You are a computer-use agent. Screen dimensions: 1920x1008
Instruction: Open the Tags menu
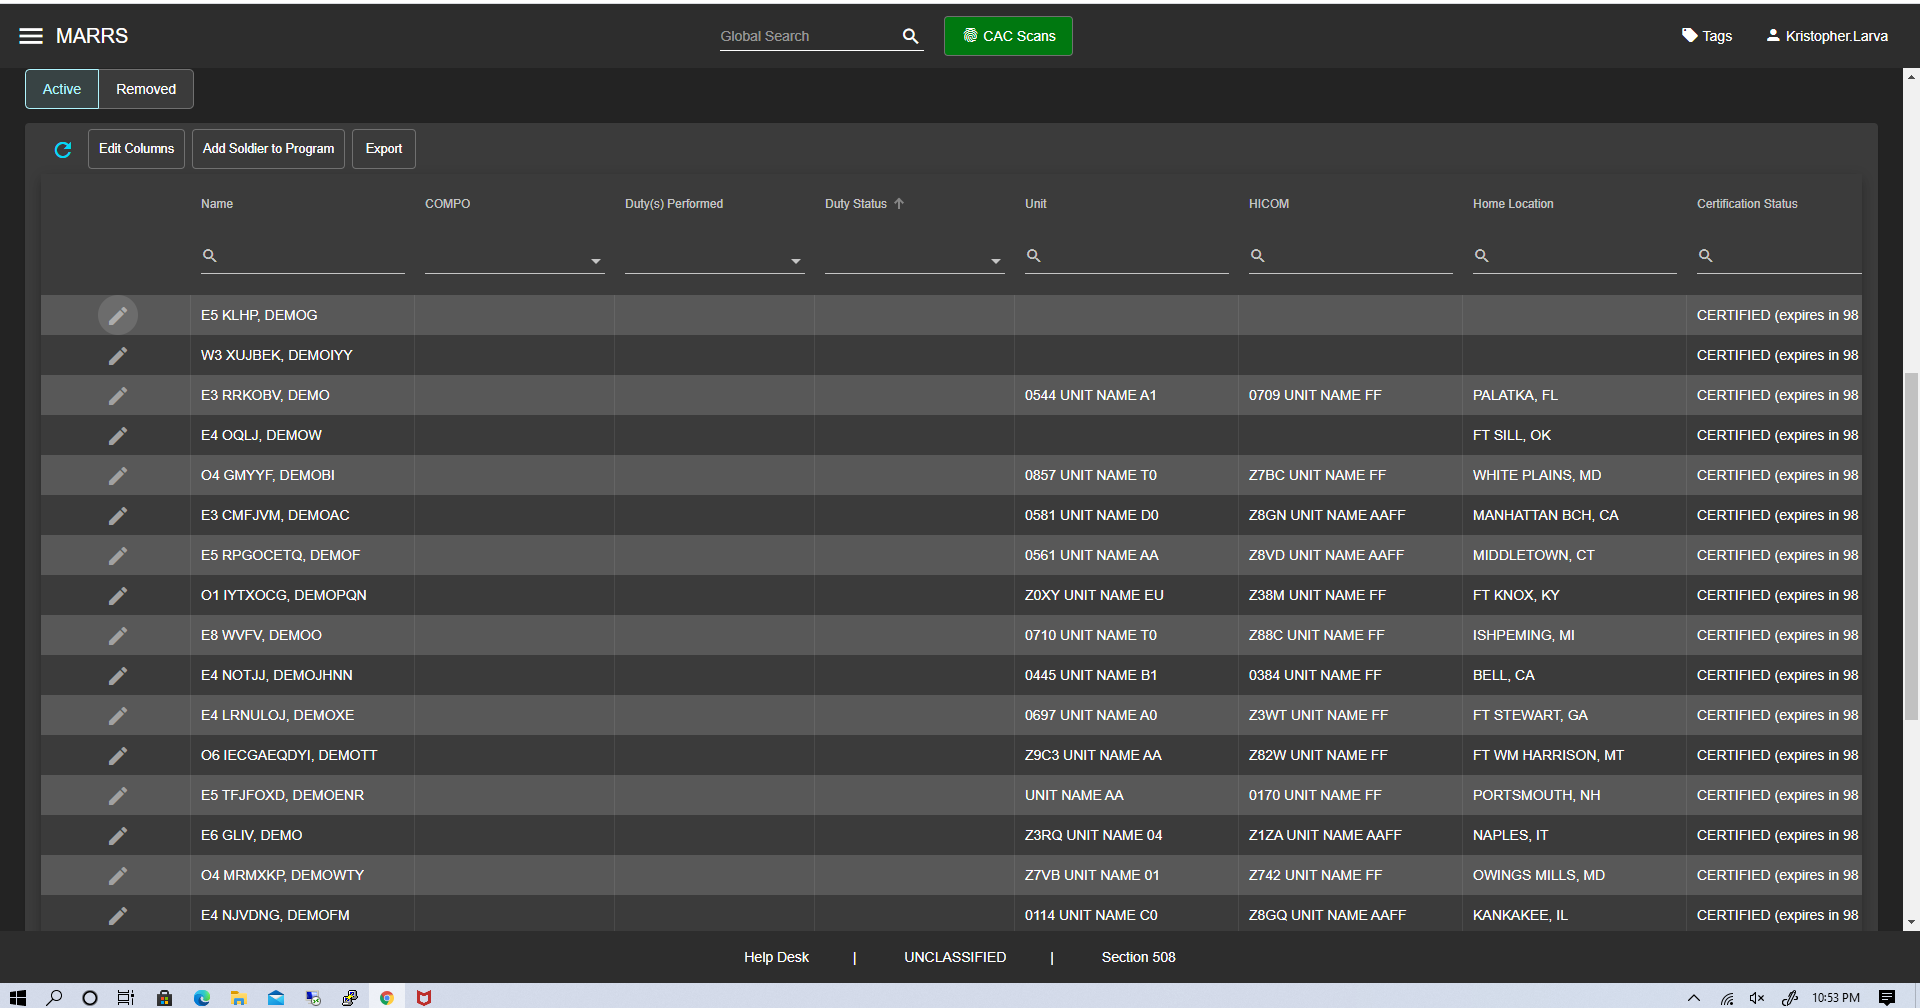pyautogui.click(x=1707, y=36)
